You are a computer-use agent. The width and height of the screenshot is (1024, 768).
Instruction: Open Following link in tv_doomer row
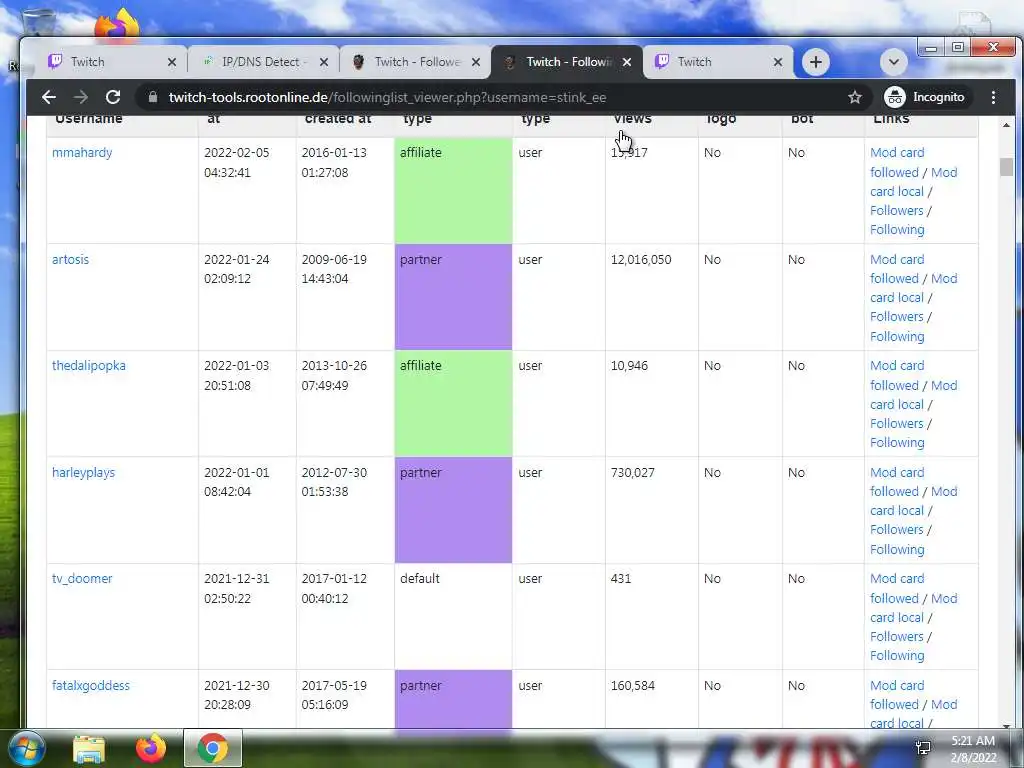point(897,656)
